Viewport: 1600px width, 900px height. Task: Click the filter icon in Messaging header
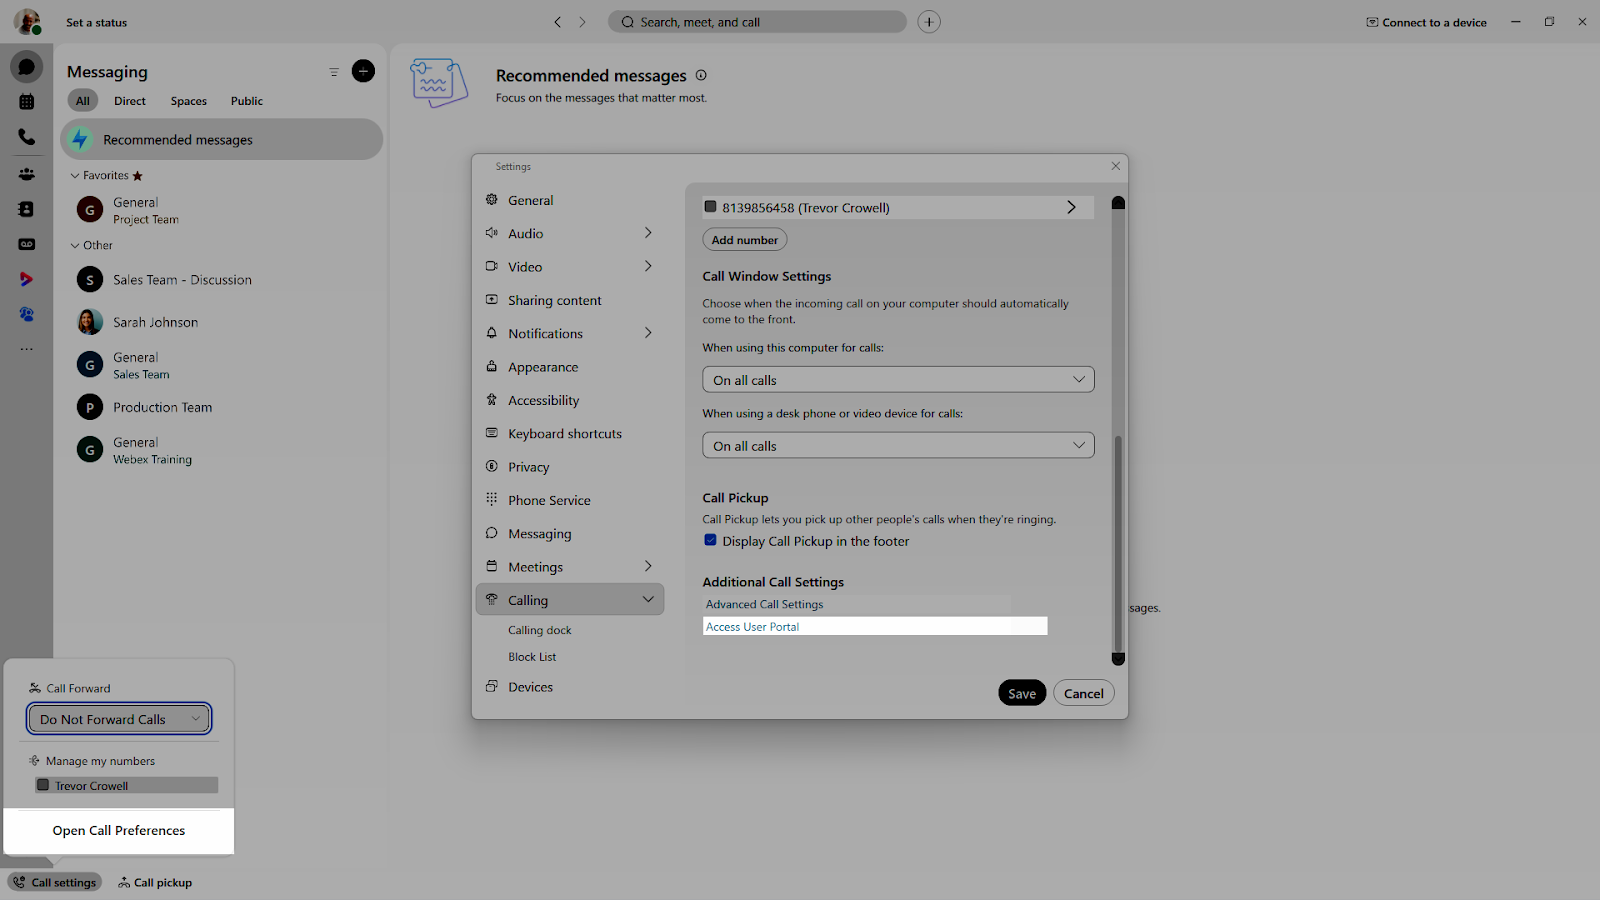[x=334, y=72]
